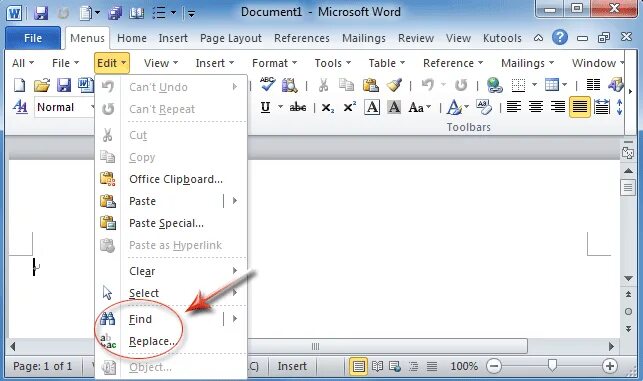Click the Print Layout view icon in status bar

[x=358, y=366]
